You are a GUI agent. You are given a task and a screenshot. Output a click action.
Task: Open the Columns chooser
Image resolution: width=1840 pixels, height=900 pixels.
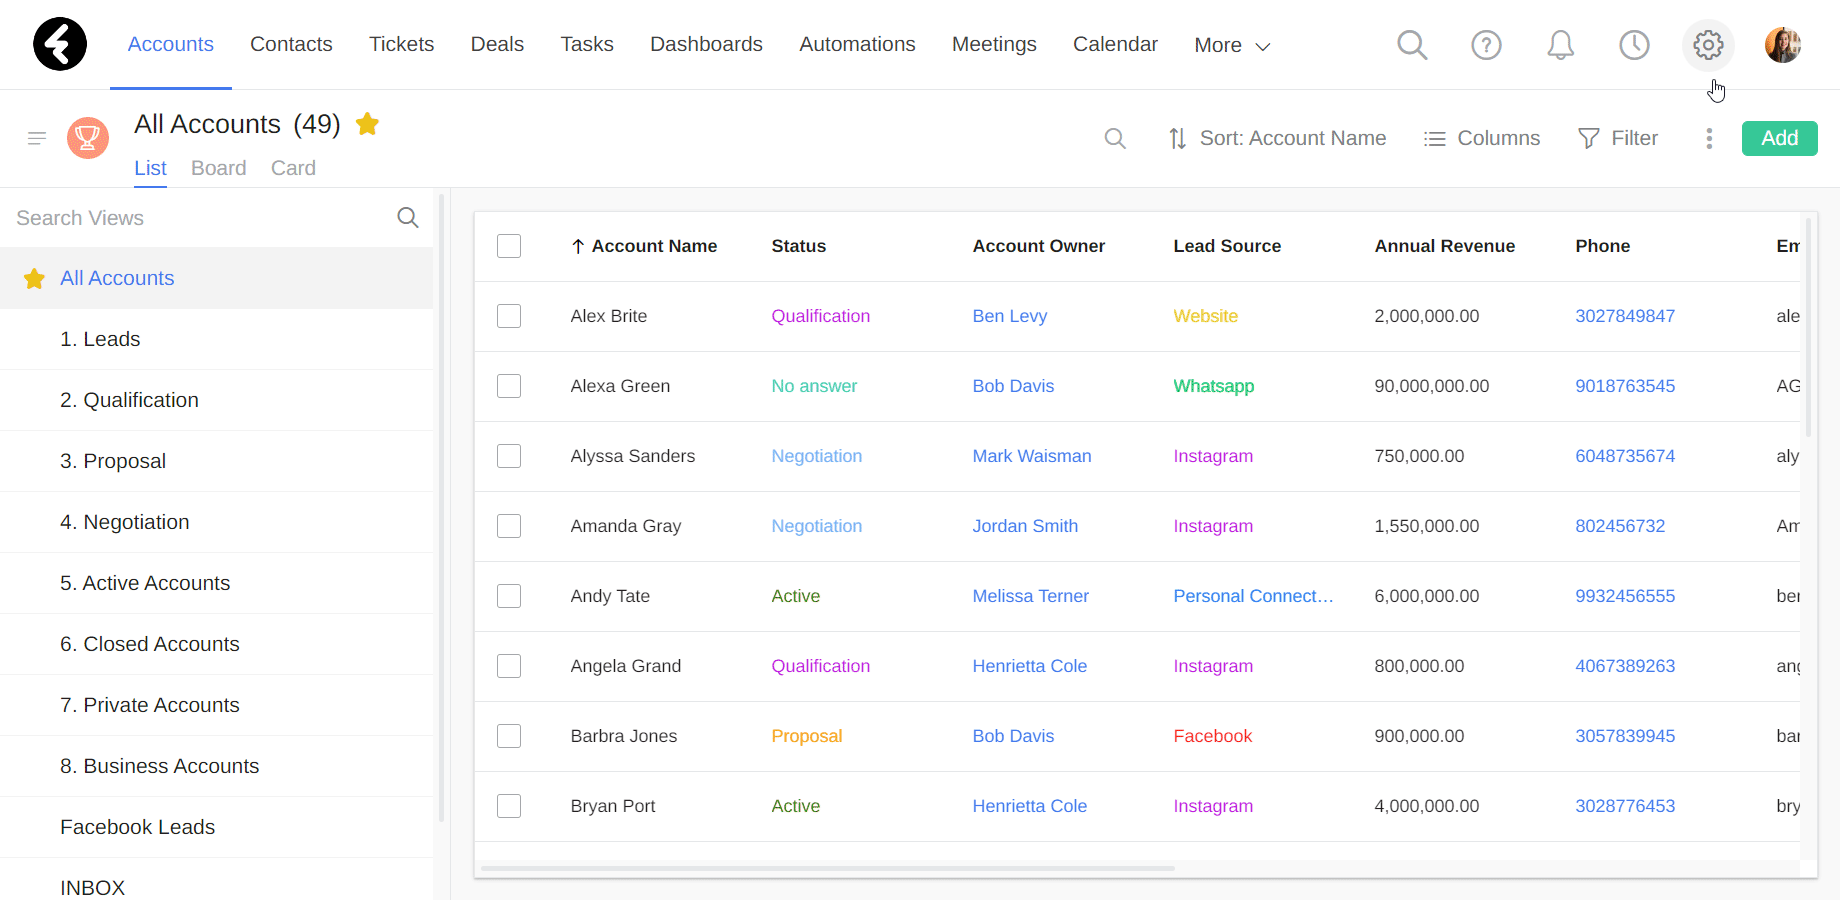click(x=1482, y=139)
